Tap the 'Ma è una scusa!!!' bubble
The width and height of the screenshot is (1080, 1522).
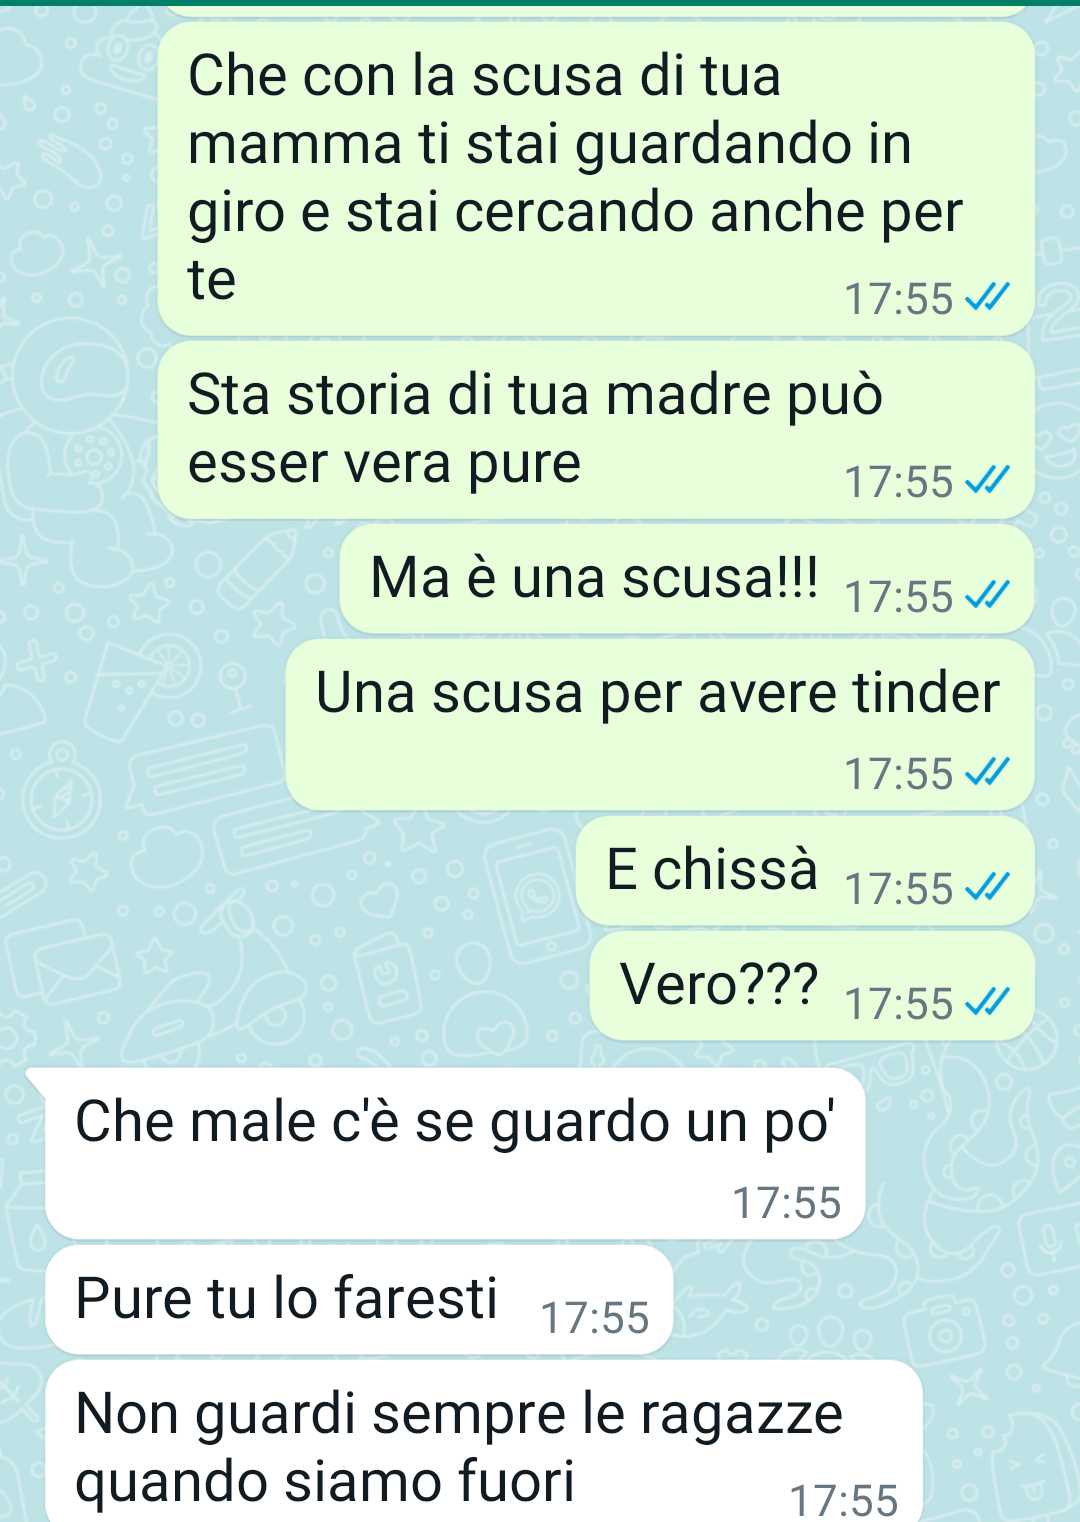tap(687, 579)
